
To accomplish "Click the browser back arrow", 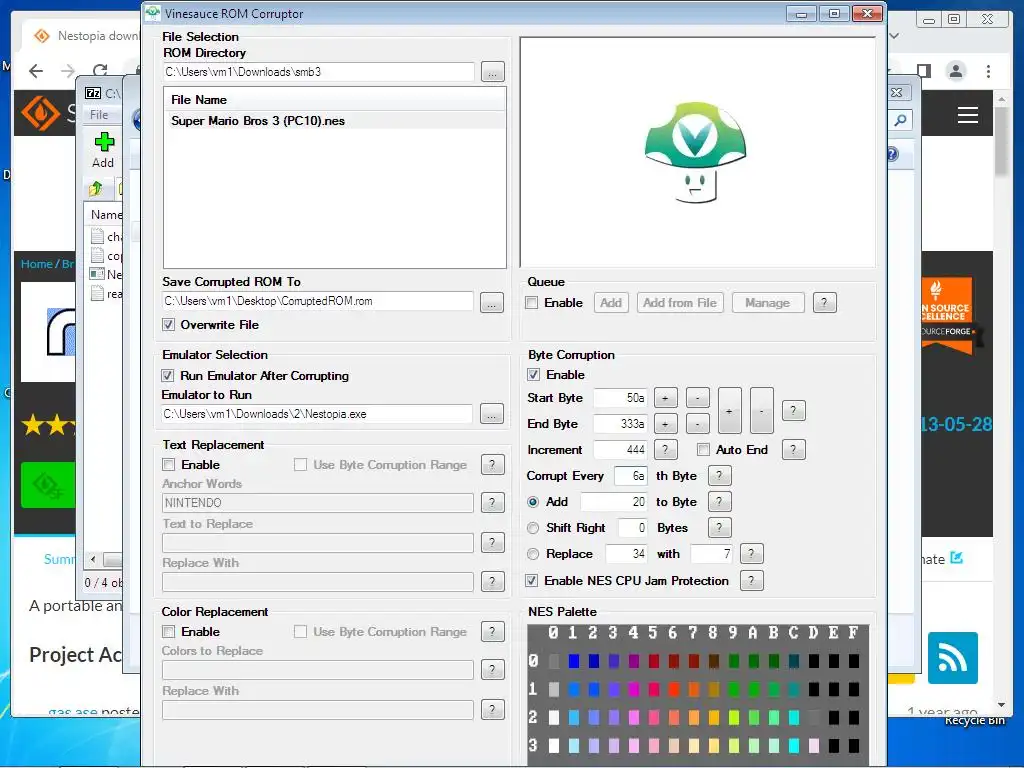I will 36,71.
